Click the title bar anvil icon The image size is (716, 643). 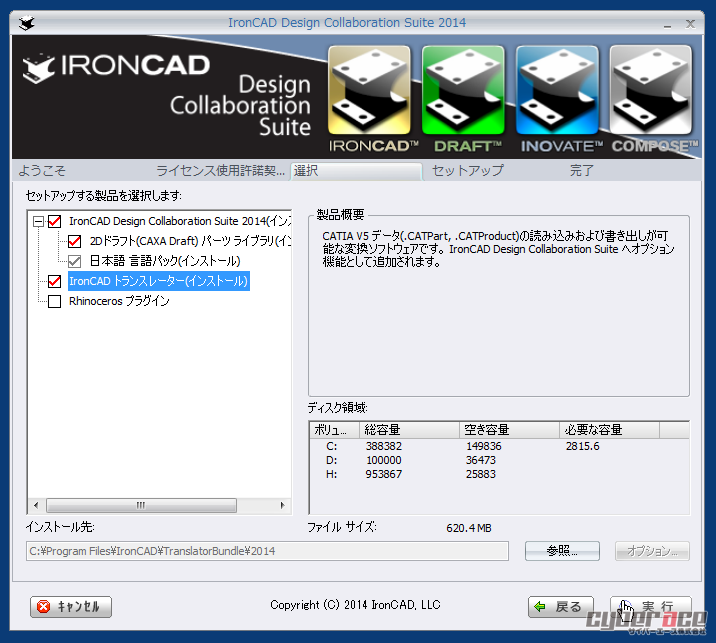[x=27, y=22]
